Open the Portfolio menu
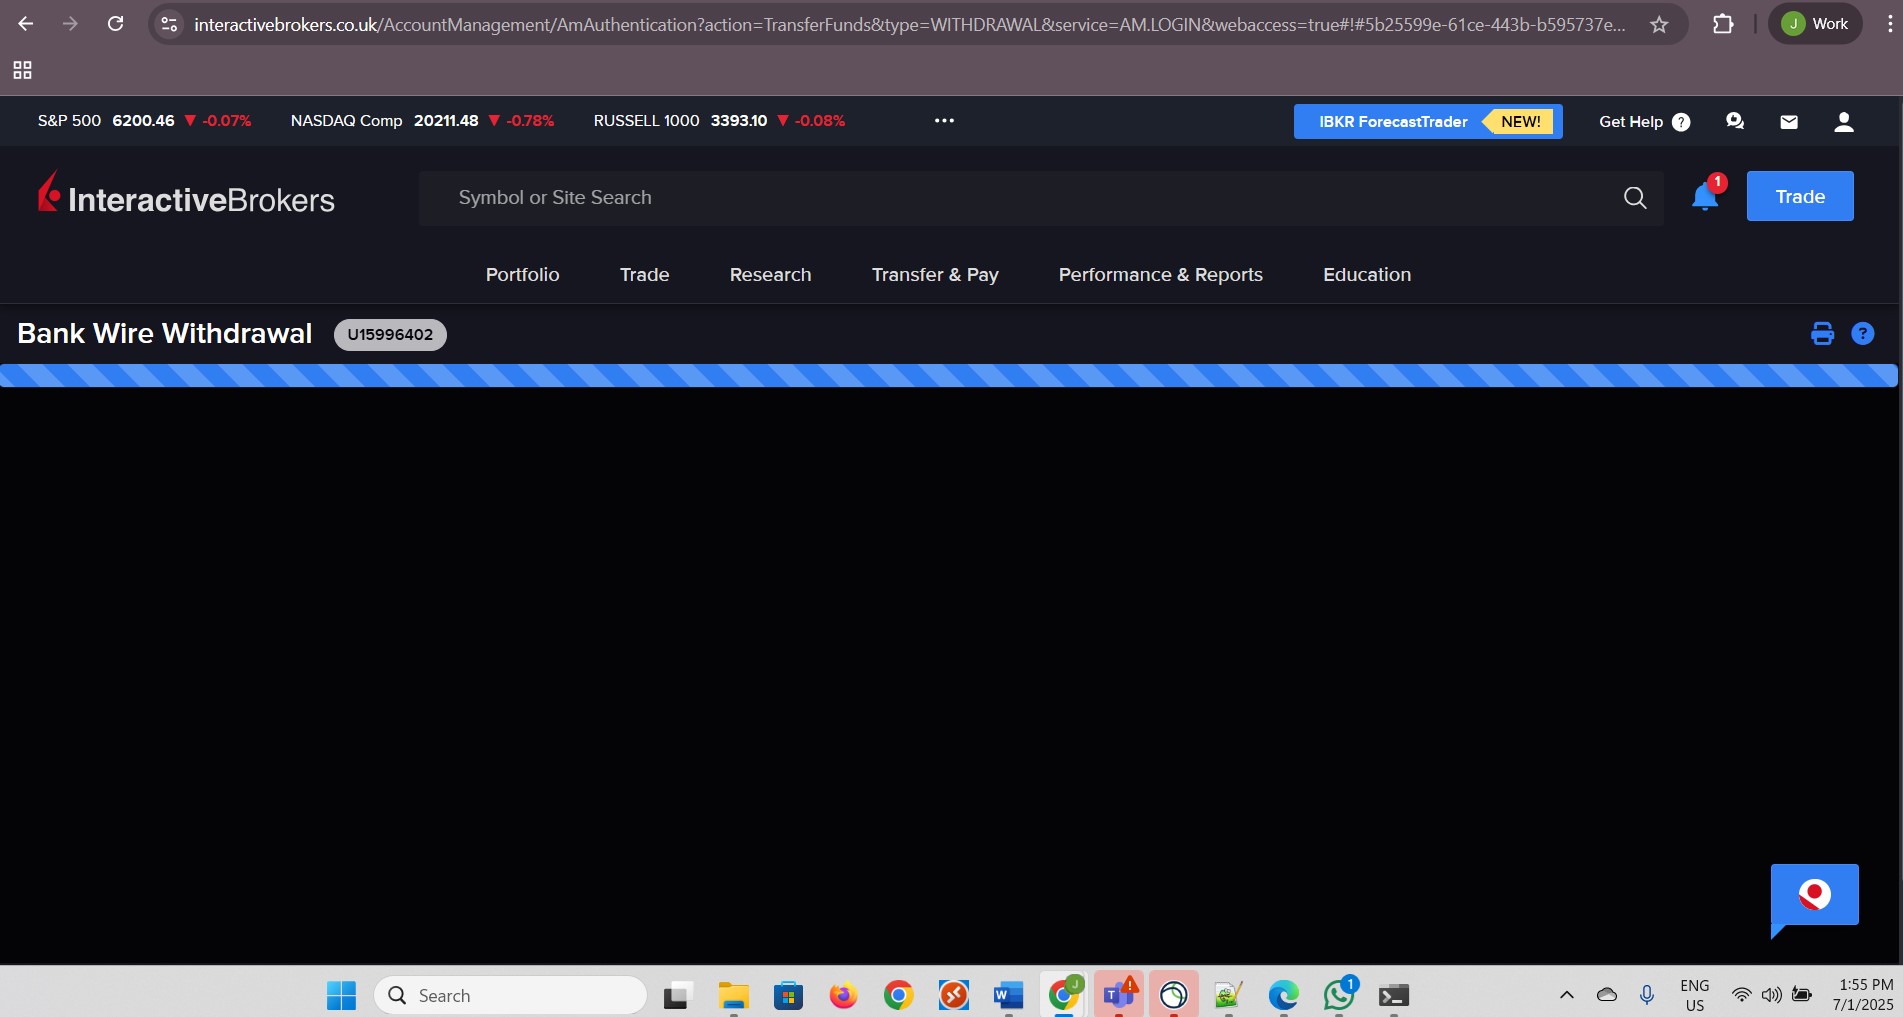The image size is (1903, 1017). point(523,275)
